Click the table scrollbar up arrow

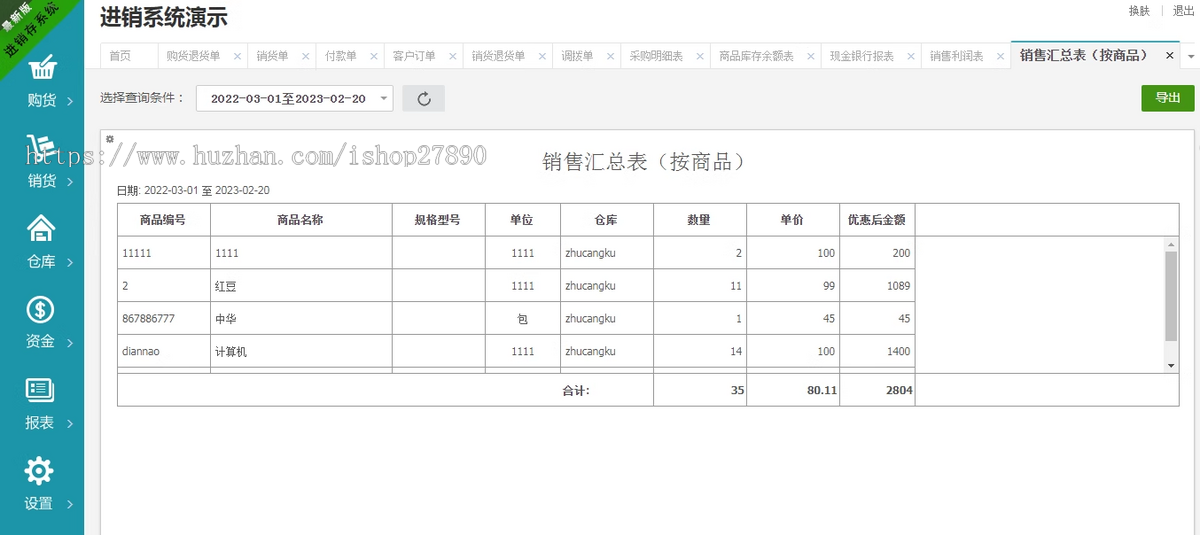coord(1171,244)
